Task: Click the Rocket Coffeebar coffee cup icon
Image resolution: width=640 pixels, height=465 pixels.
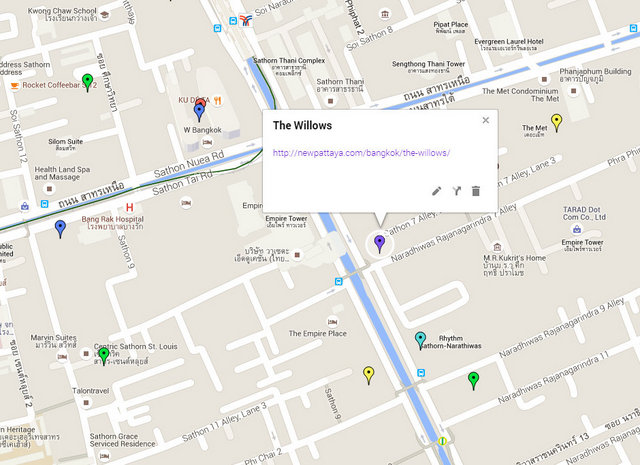Action: [x=15, y=85]
